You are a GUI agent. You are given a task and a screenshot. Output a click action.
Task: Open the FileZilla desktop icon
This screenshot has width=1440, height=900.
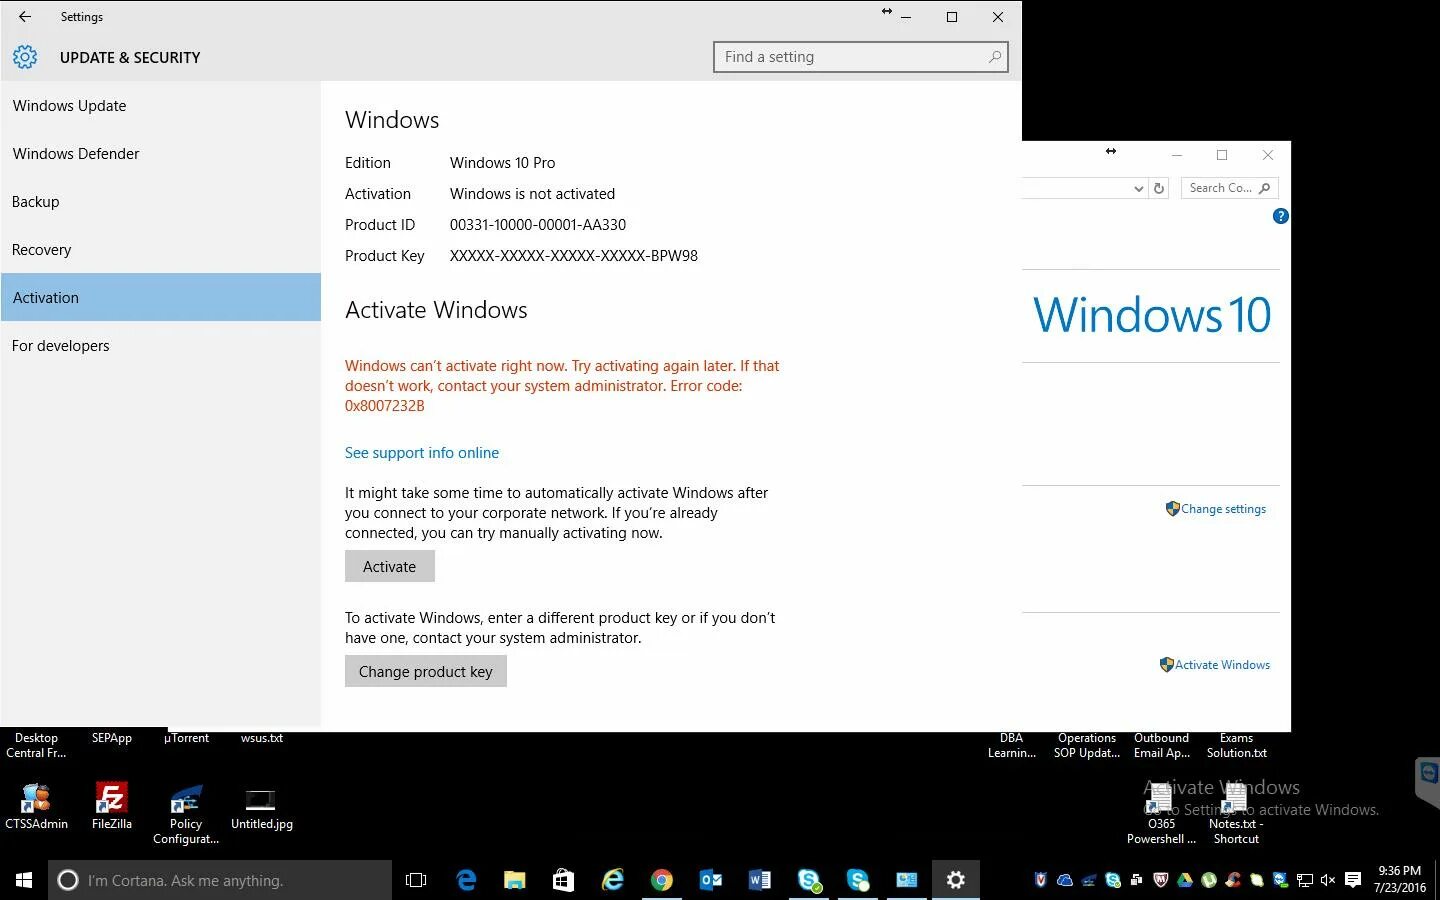(111, 807)
